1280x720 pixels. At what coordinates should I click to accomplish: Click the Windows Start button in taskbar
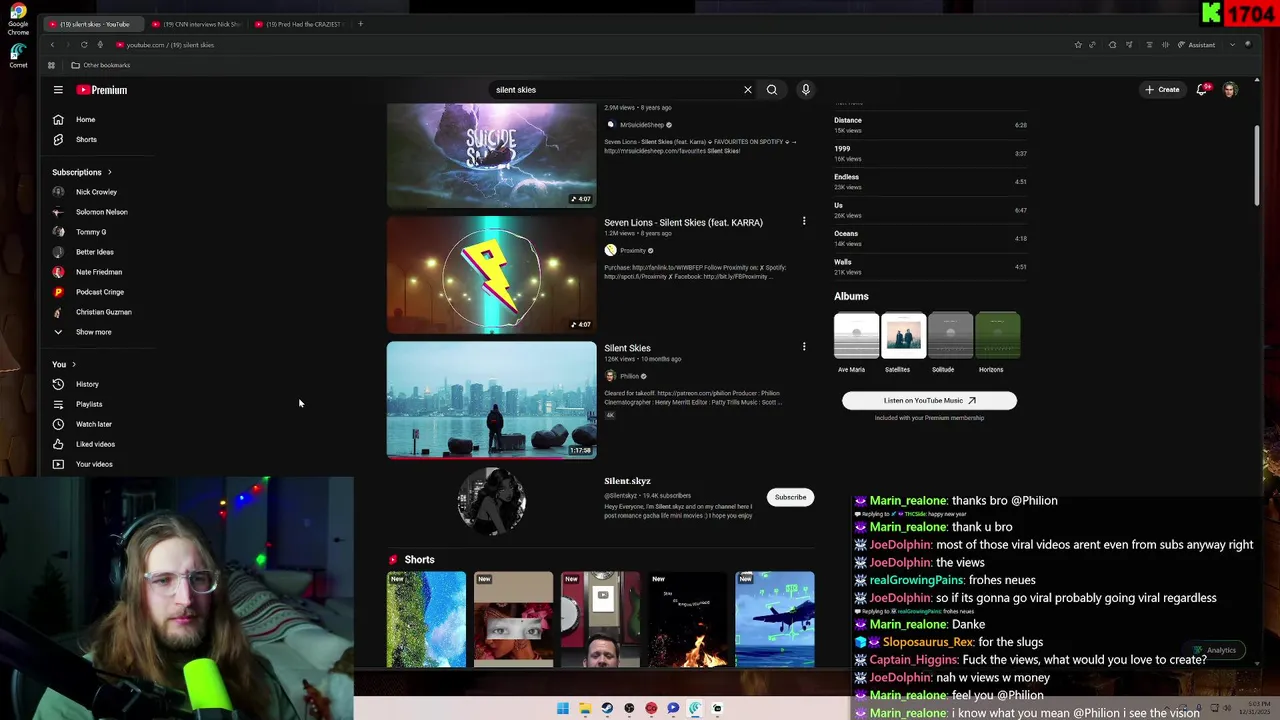(563, 709)
